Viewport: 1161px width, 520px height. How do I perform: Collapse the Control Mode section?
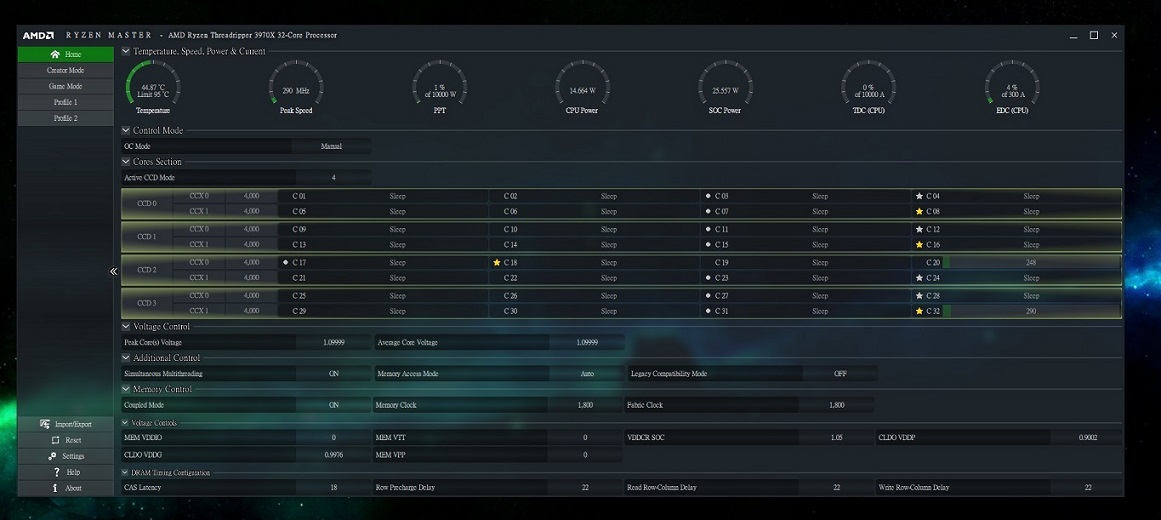pos(126,130)
